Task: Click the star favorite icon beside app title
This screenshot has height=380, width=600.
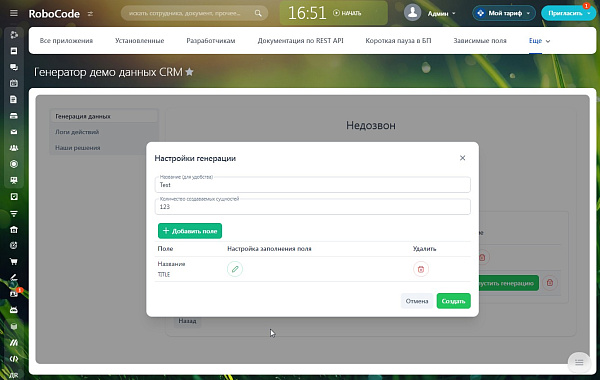Action: 189,72
